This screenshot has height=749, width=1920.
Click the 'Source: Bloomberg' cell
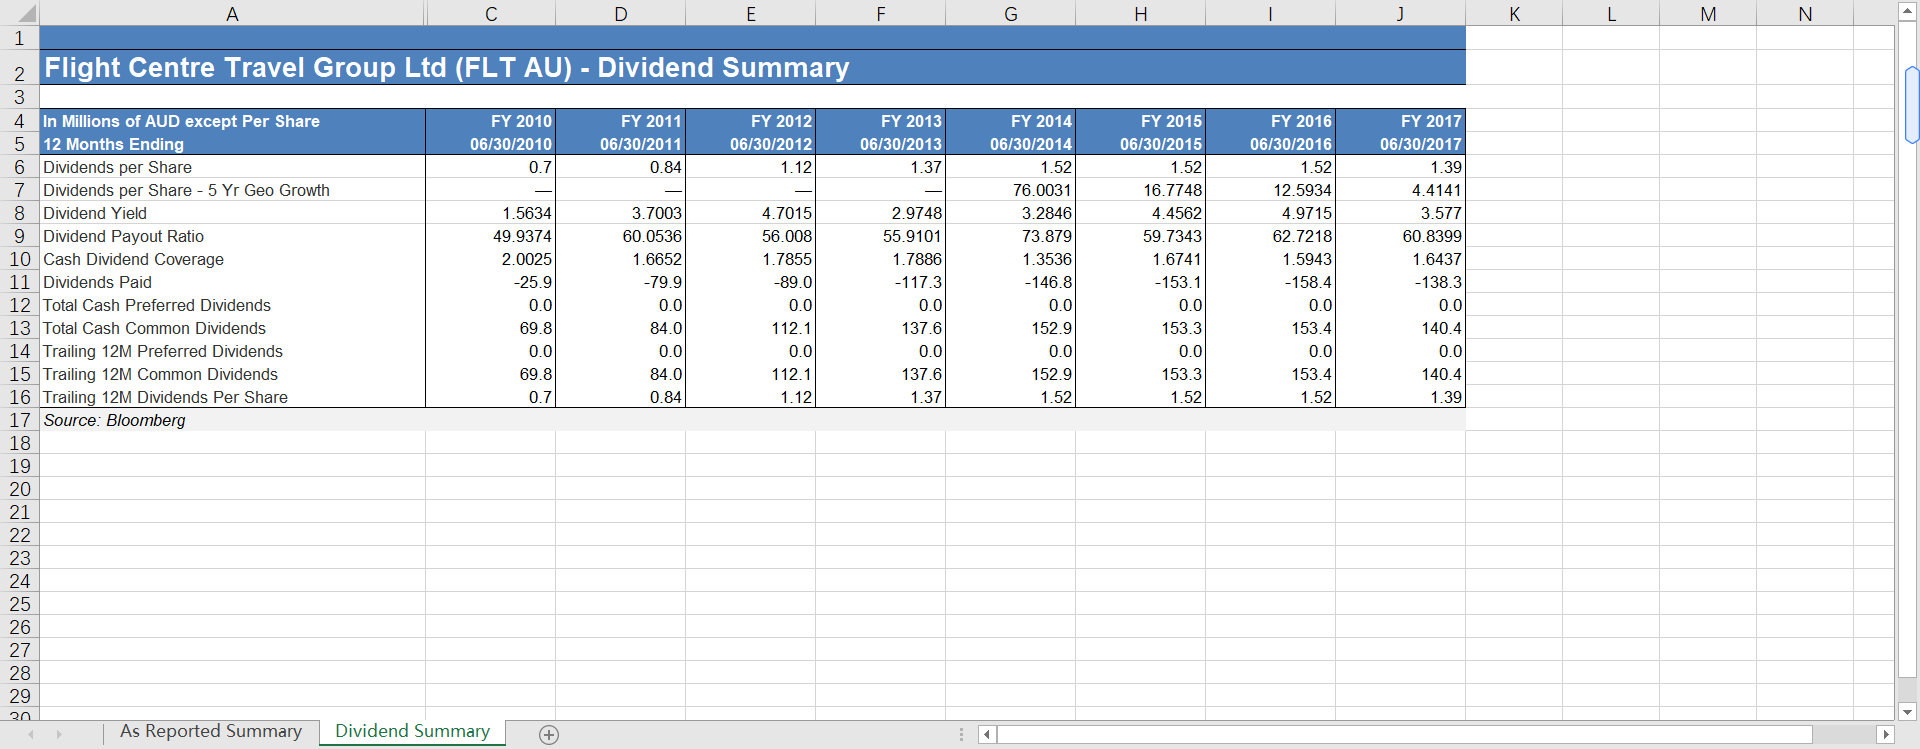click(x=232, y=420)
